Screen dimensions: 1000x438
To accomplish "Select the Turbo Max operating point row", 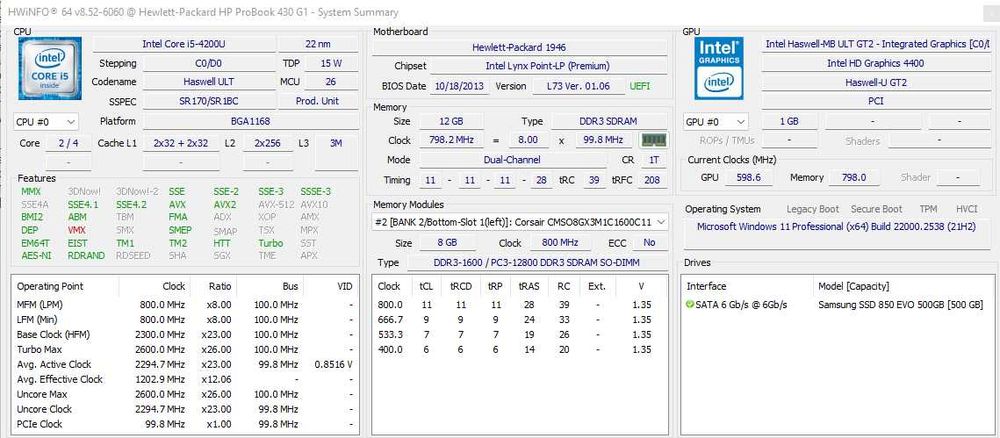I will 185,349.
